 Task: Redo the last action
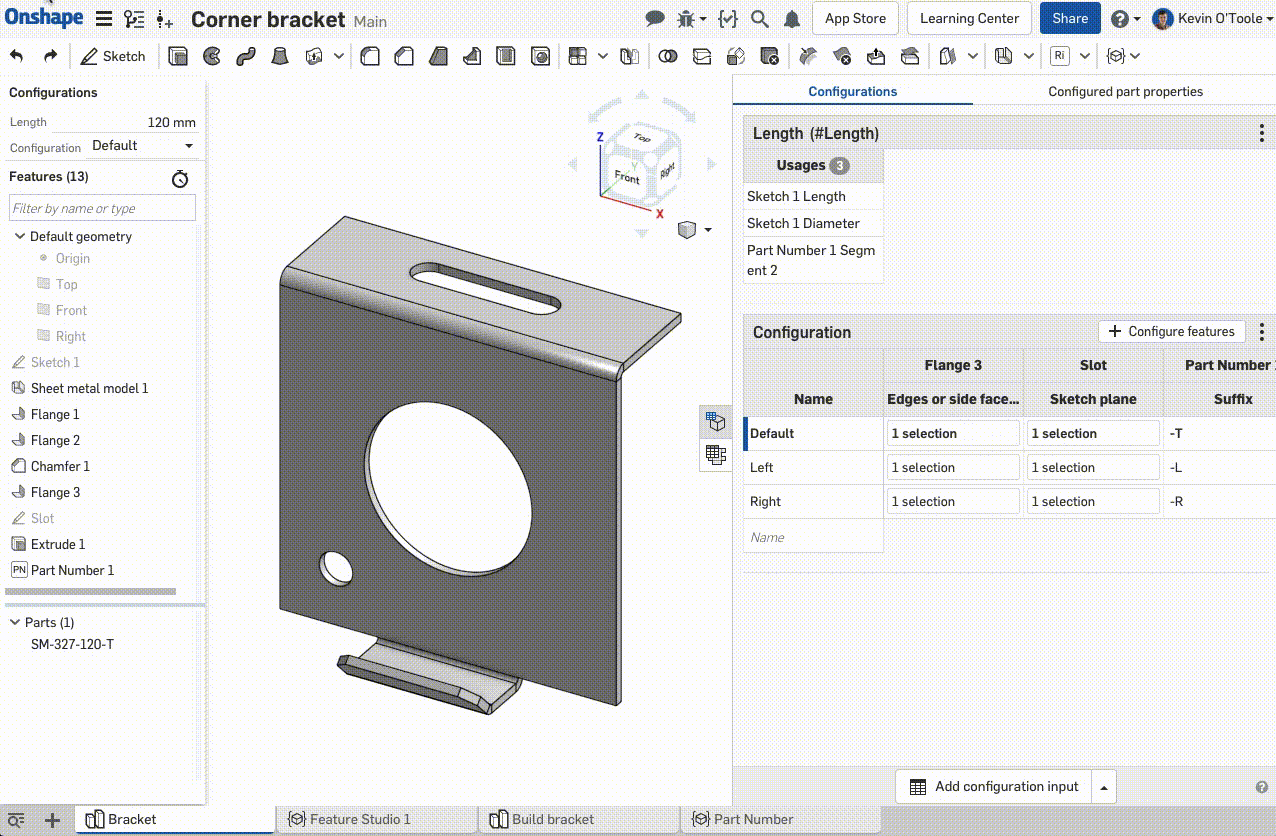[50, 56]
